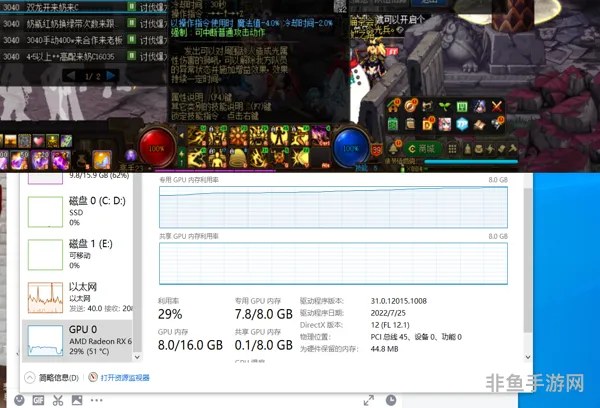
Task: Open the emoji smiley icon in bottom toolbar
Action: [19, 400]
